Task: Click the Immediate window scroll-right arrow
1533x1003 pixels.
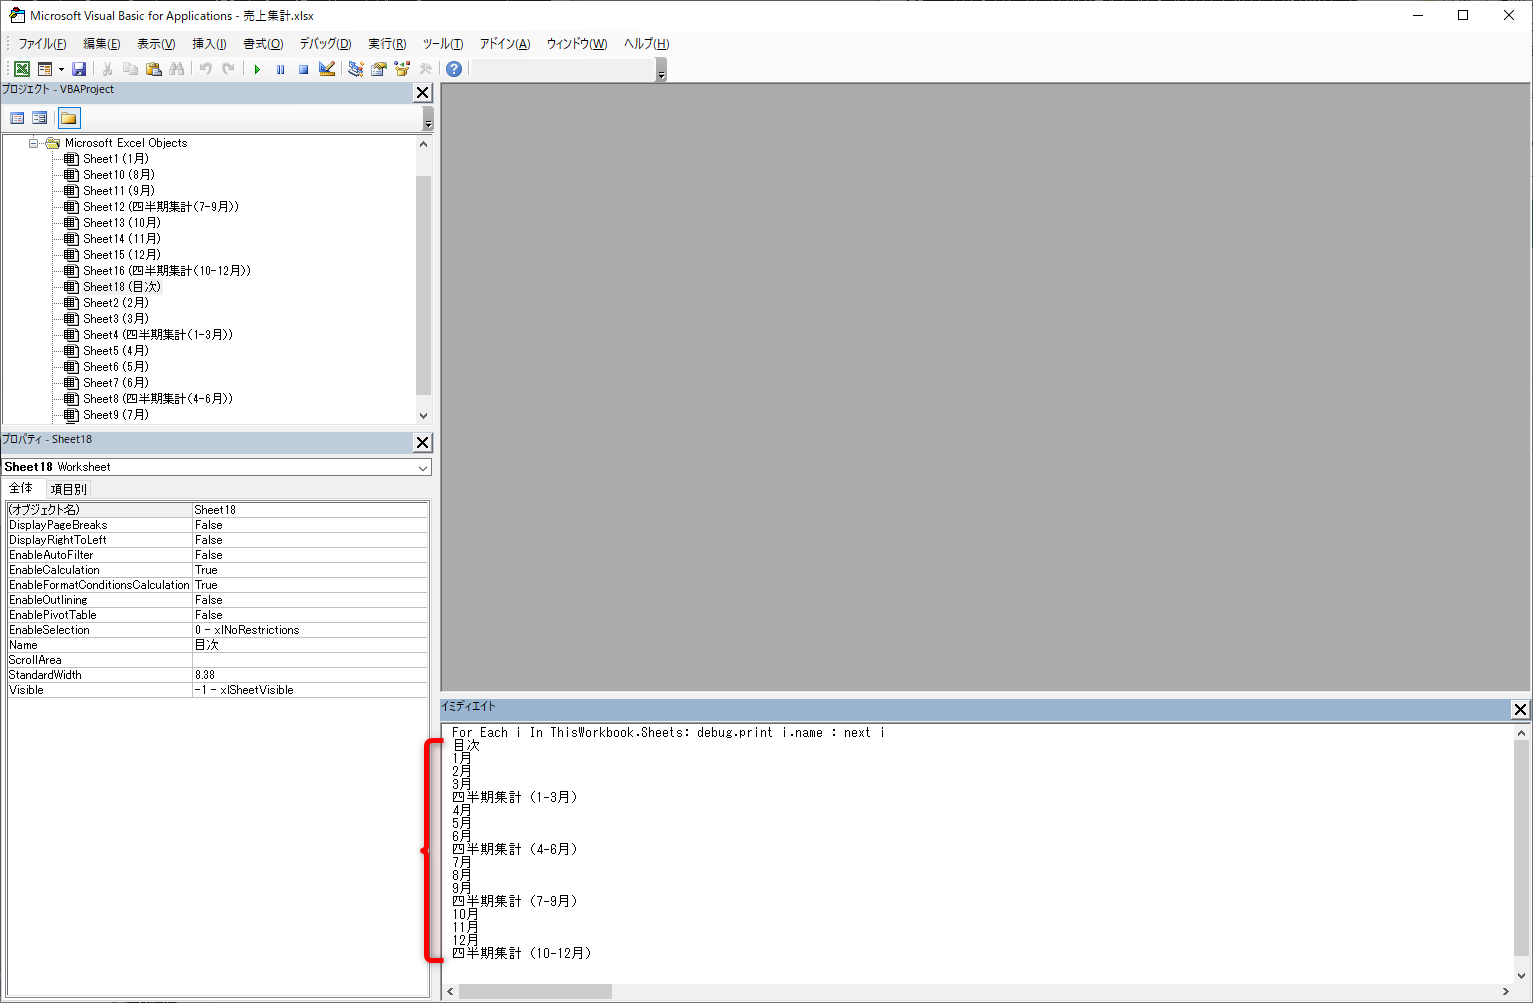Action: [1506, 991]
